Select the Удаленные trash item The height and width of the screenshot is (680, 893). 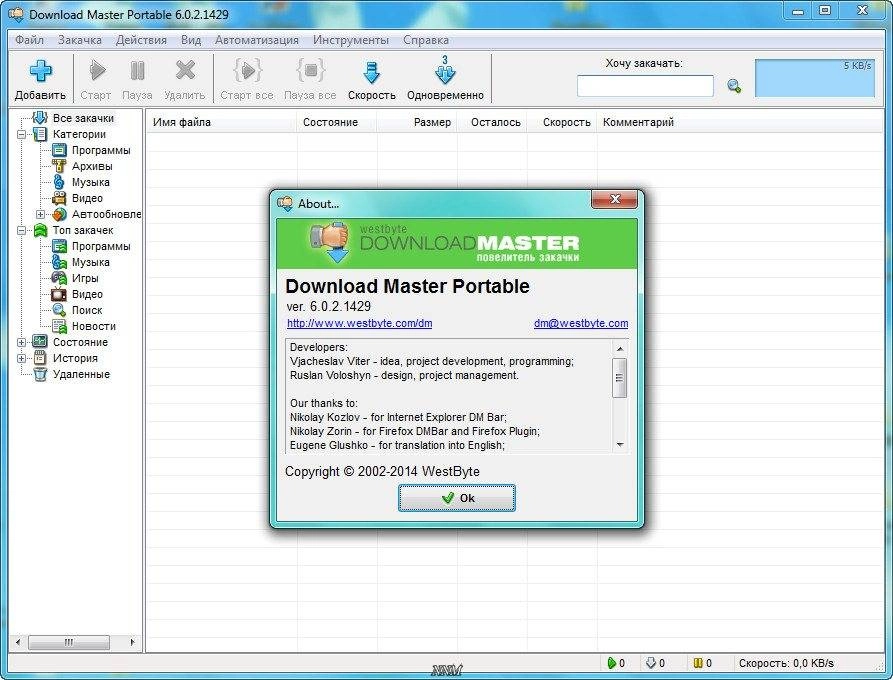coord(81,374)
